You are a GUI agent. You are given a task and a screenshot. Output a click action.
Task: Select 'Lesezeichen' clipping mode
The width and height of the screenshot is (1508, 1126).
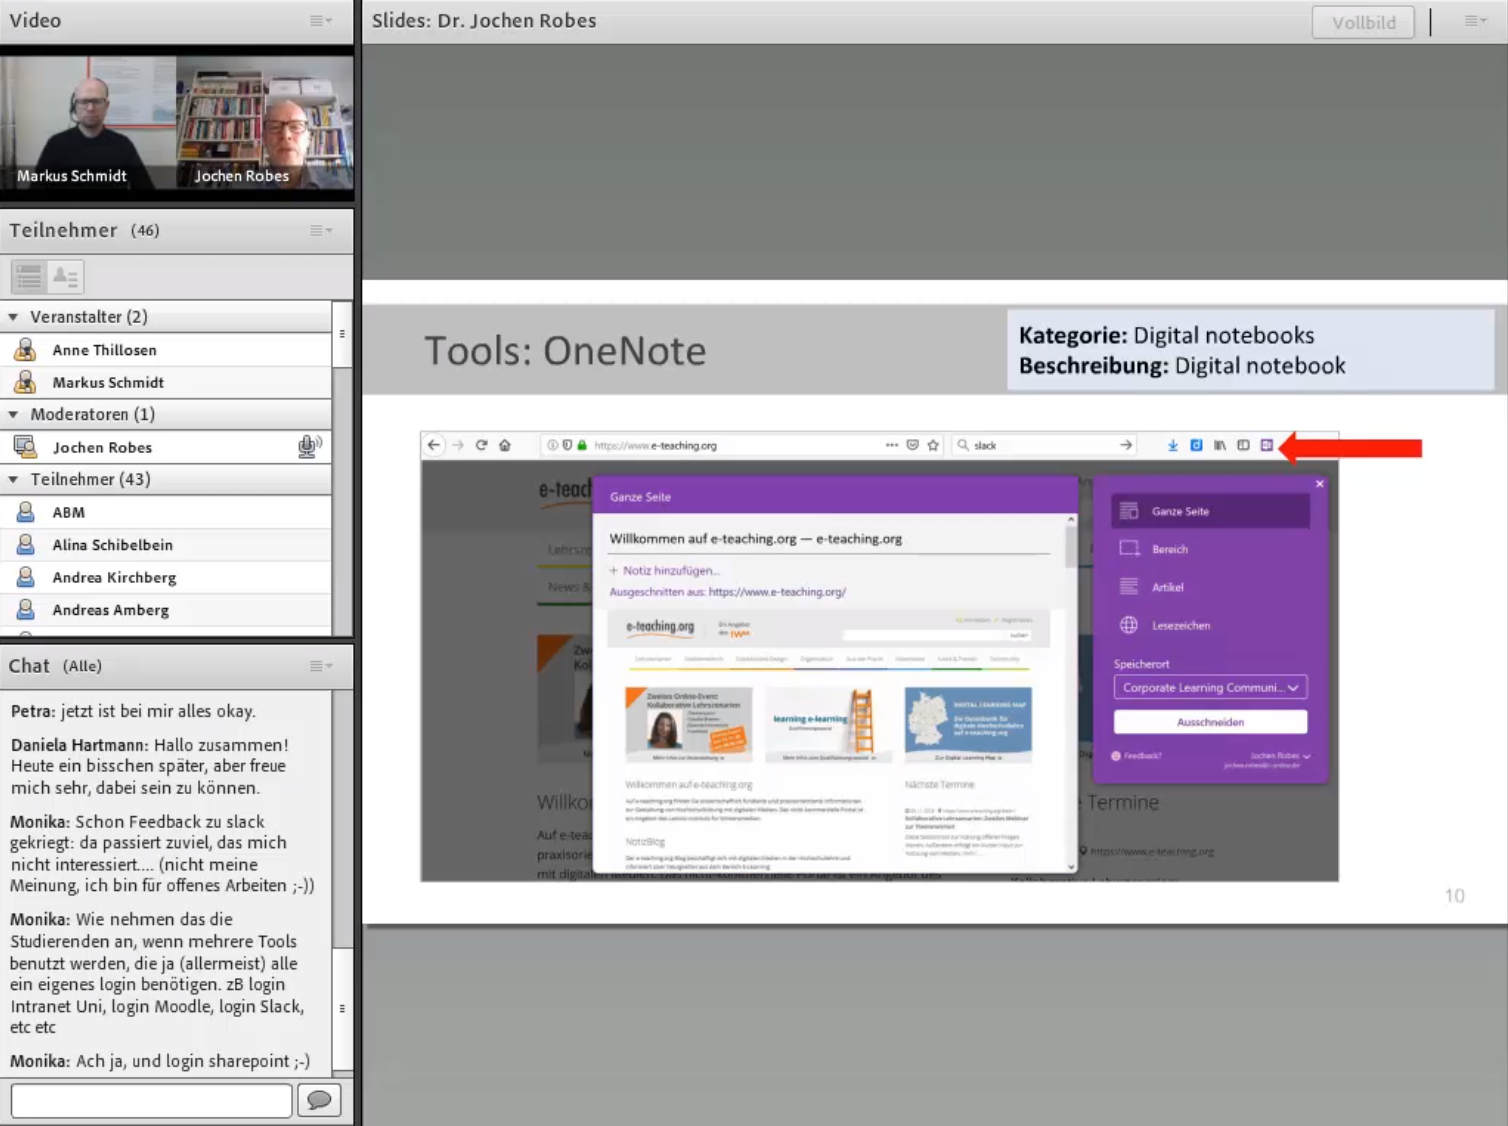tap(1210, 625)
